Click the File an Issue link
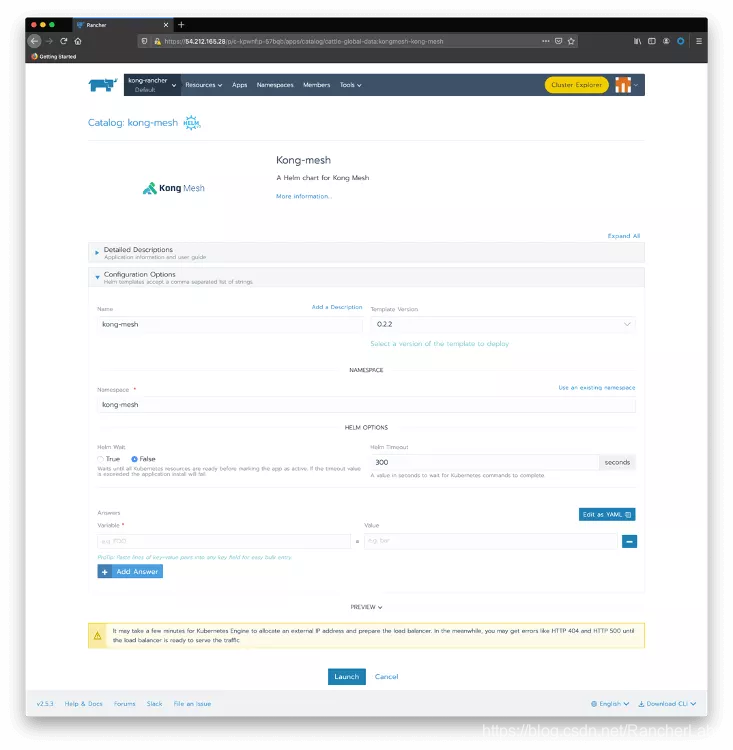 pyautogui.click(x=192, y=704)
